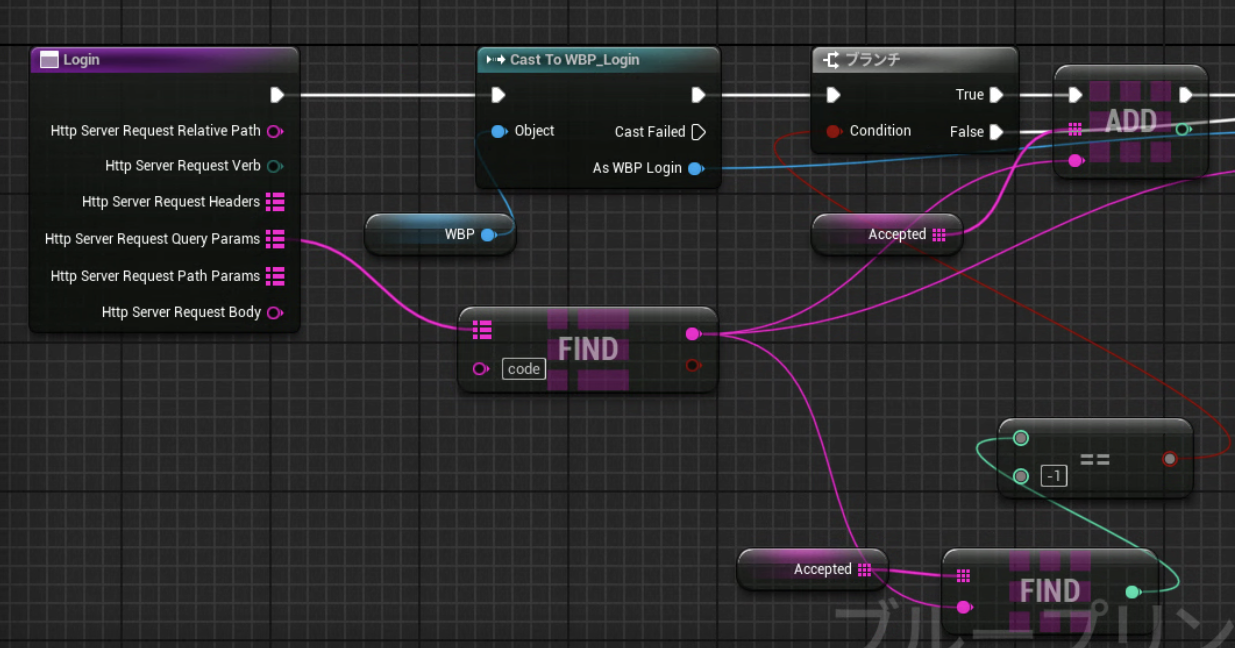The image size is (1235, 648).
Task: Click the -1 value field on equals node
Action: point(1053,477)
